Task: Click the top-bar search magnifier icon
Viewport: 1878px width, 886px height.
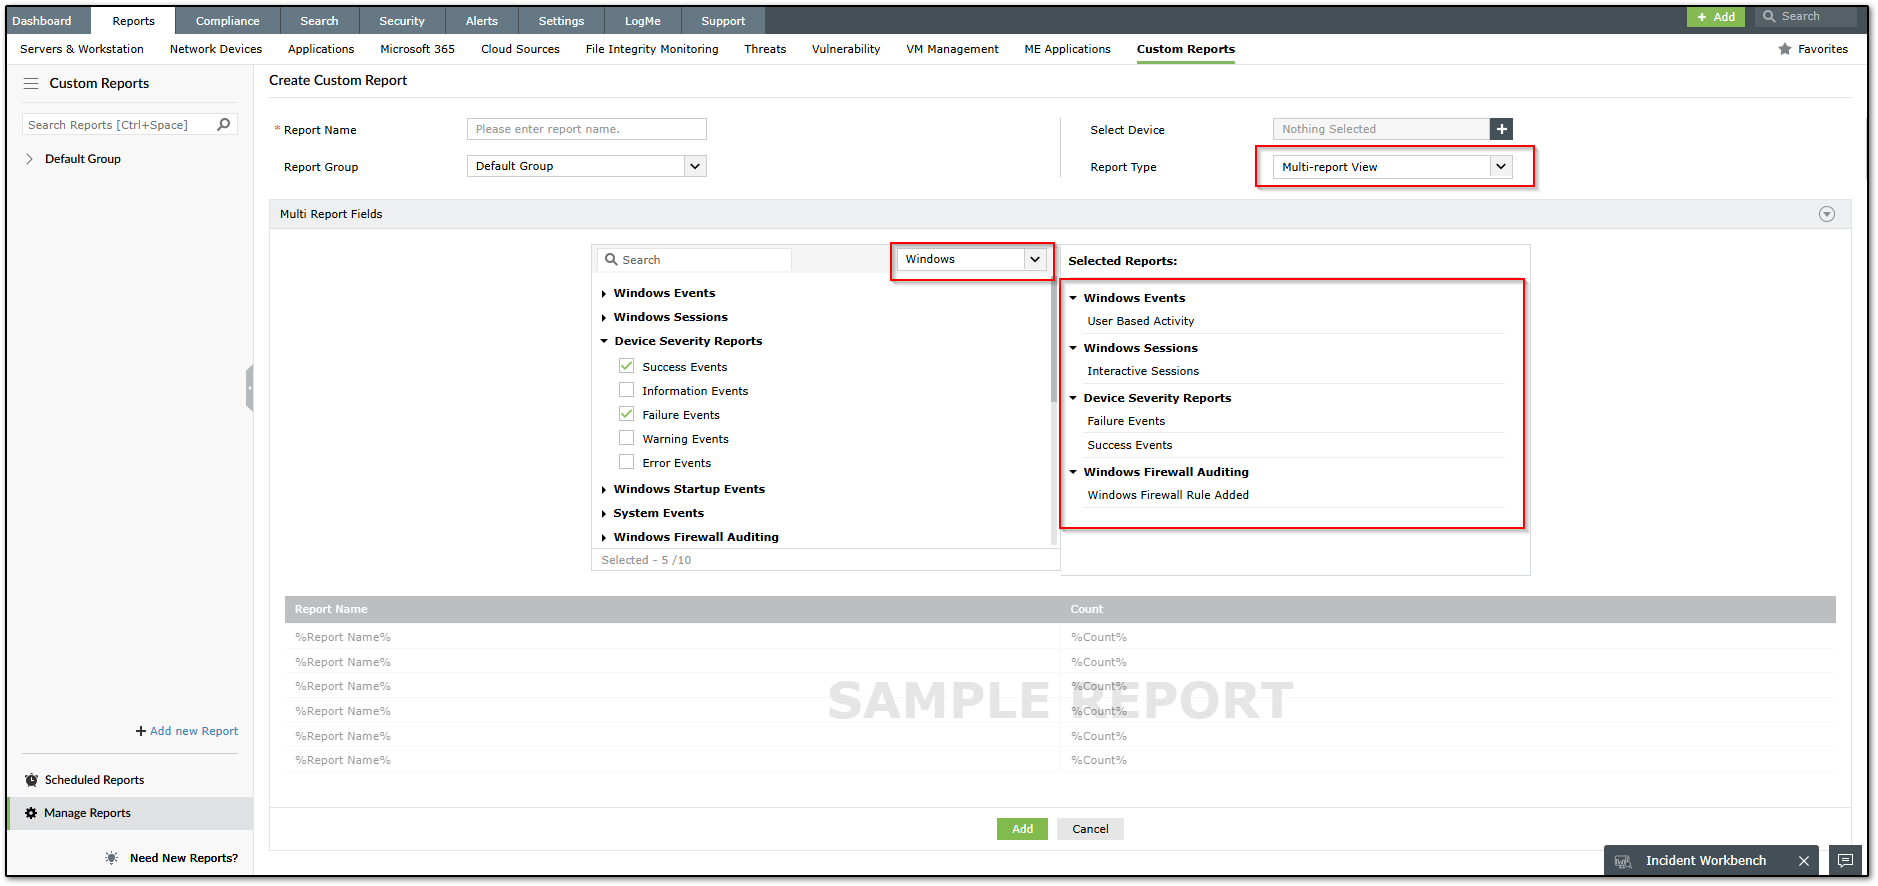Action: coord(1769,16)
